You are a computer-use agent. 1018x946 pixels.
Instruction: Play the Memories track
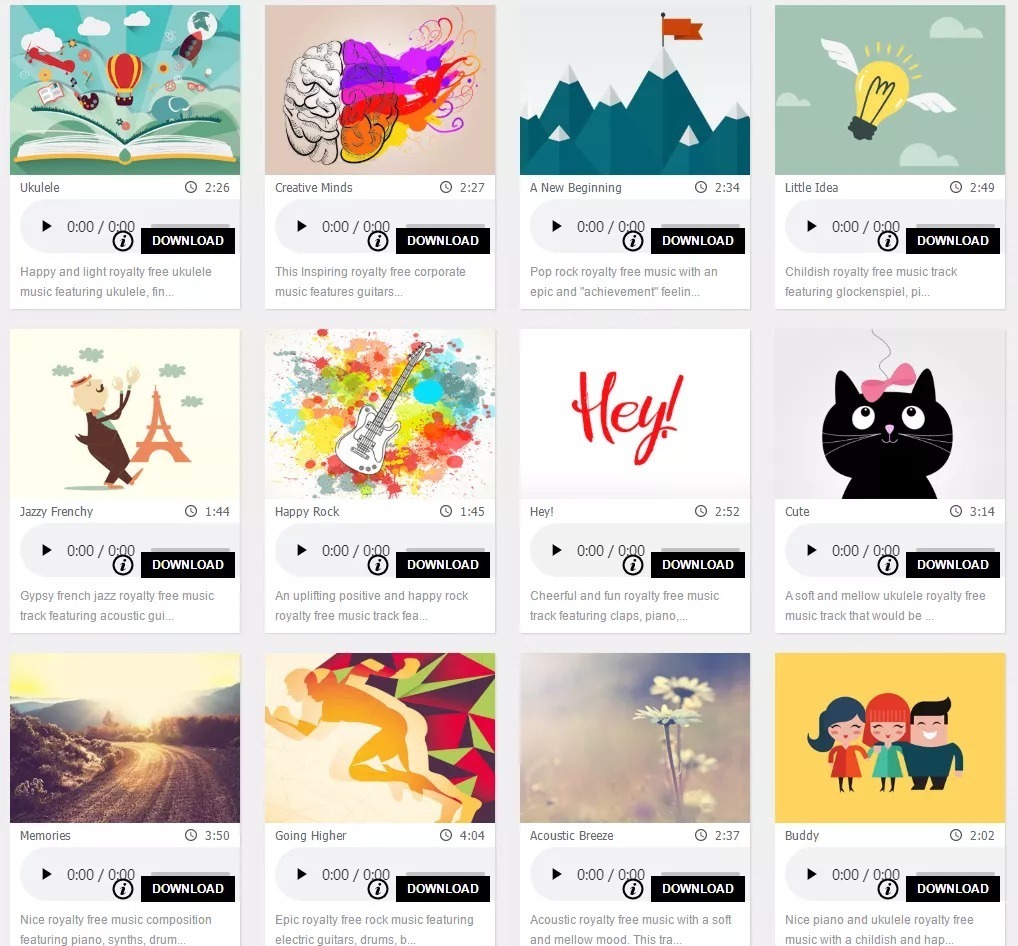click(46, 874)
